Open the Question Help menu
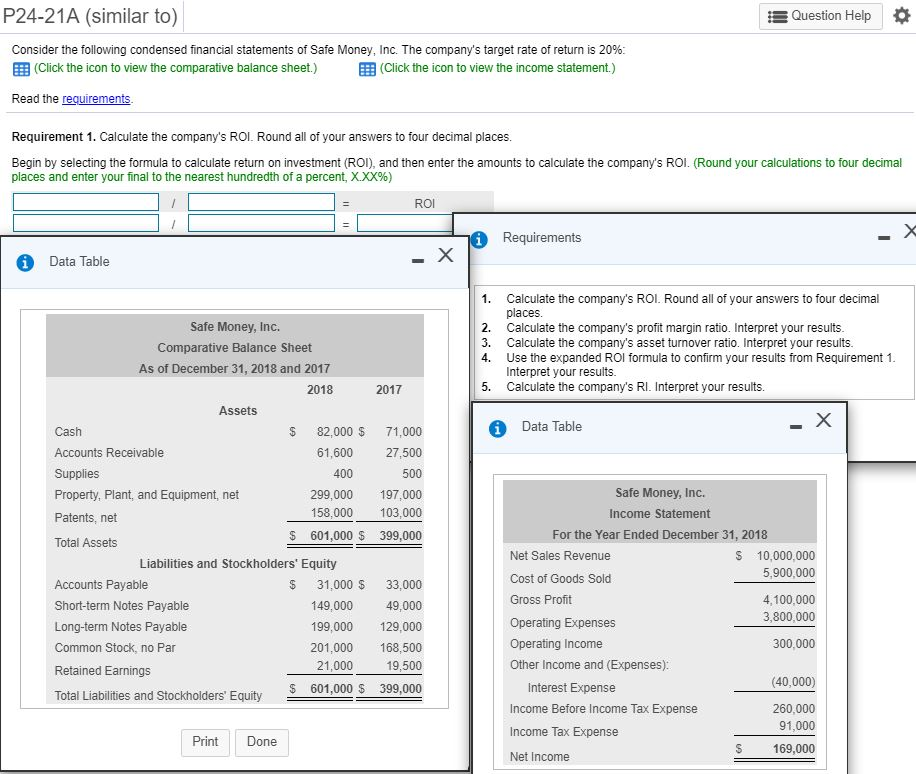The height and width of the screenshot is (774, 916). coord(820,16)
